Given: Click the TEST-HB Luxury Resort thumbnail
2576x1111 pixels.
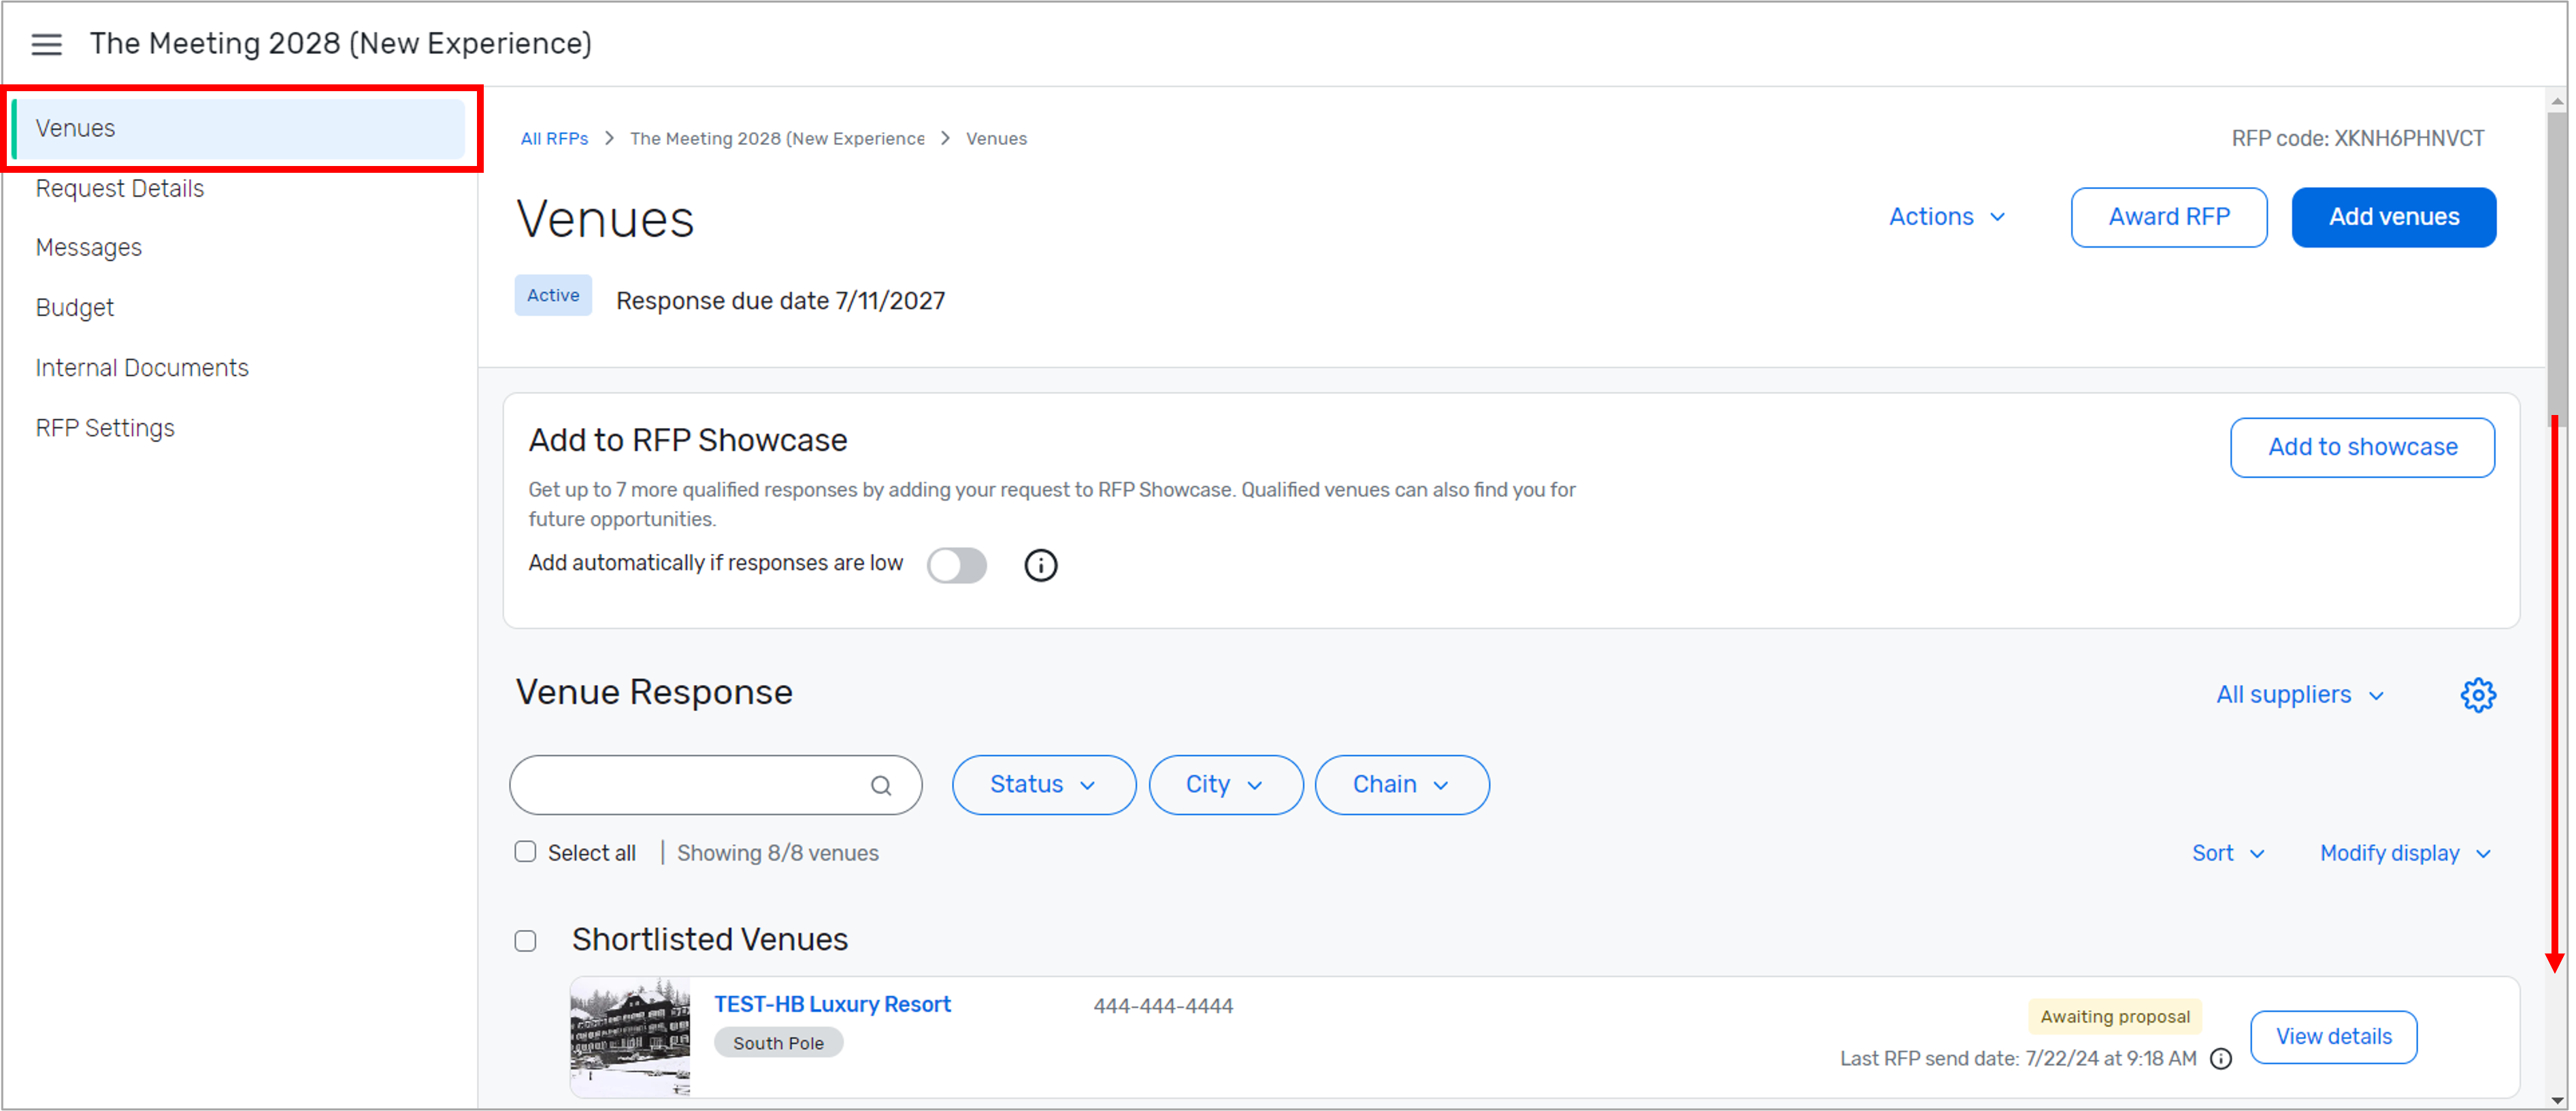Looking at the screenshot, I should [630, 1037].
